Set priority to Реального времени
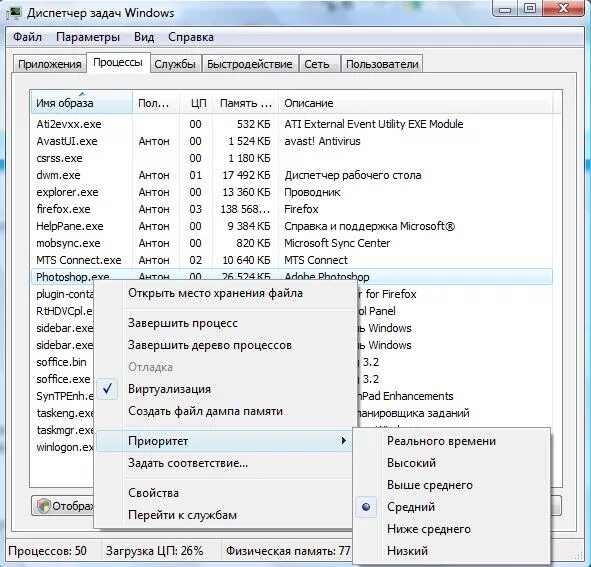This screenshot has width=591, height=567. point(441,441)
